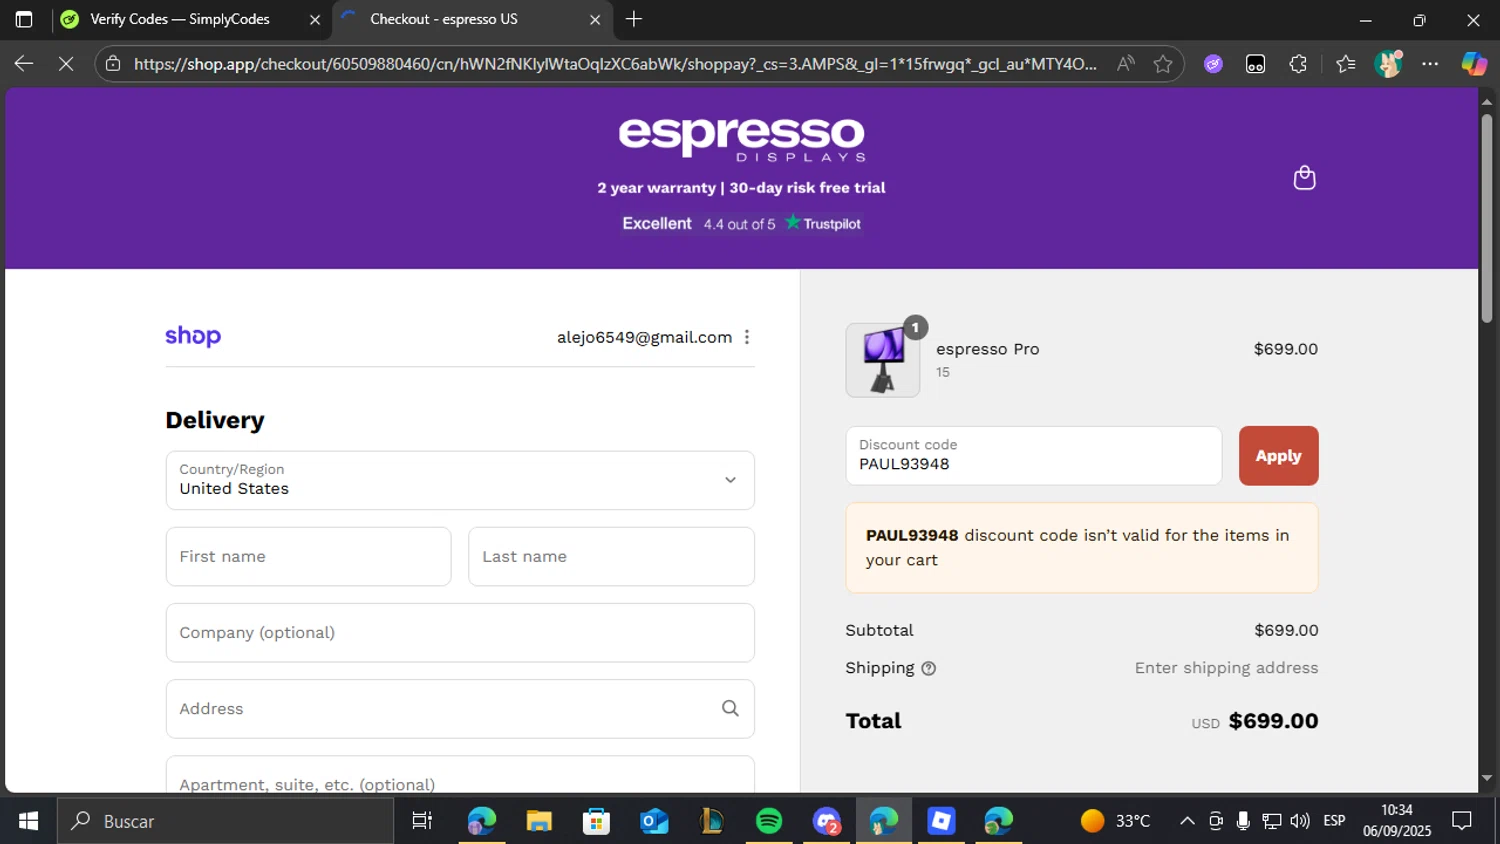
Task: Click the ESP language indicator
Action: point(1334,821)
